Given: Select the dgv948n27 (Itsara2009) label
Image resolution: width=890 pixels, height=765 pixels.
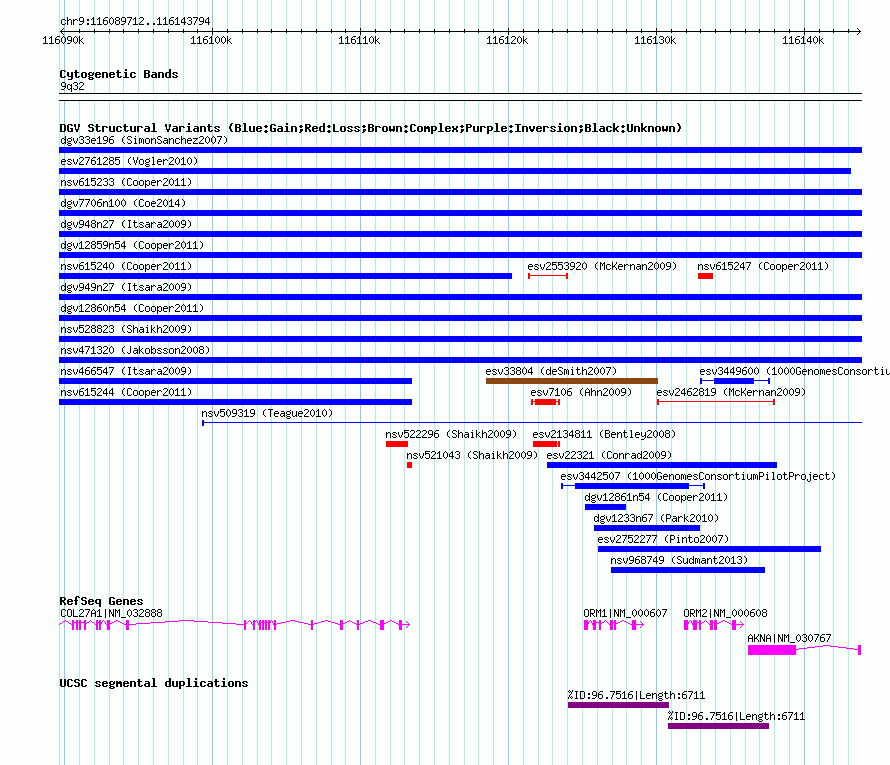Looking at the screenshot, I should click(x=126, y=224).
